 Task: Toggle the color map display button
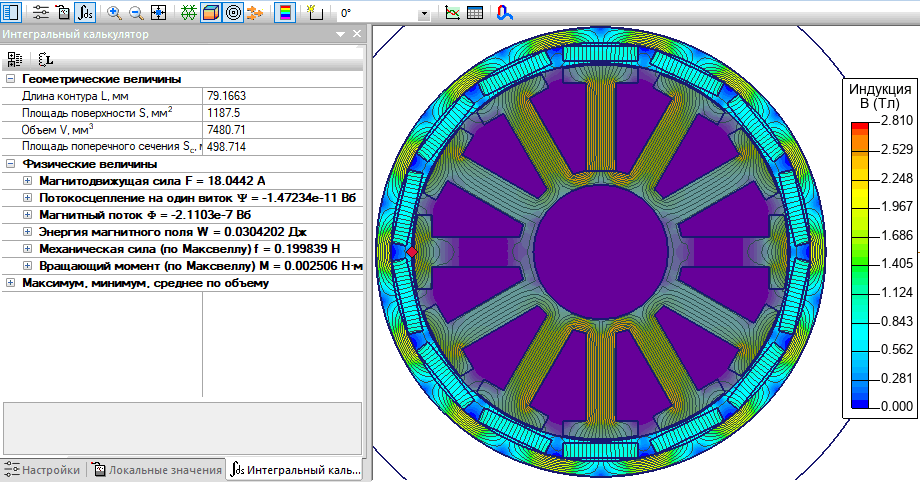tap(284, 13)
